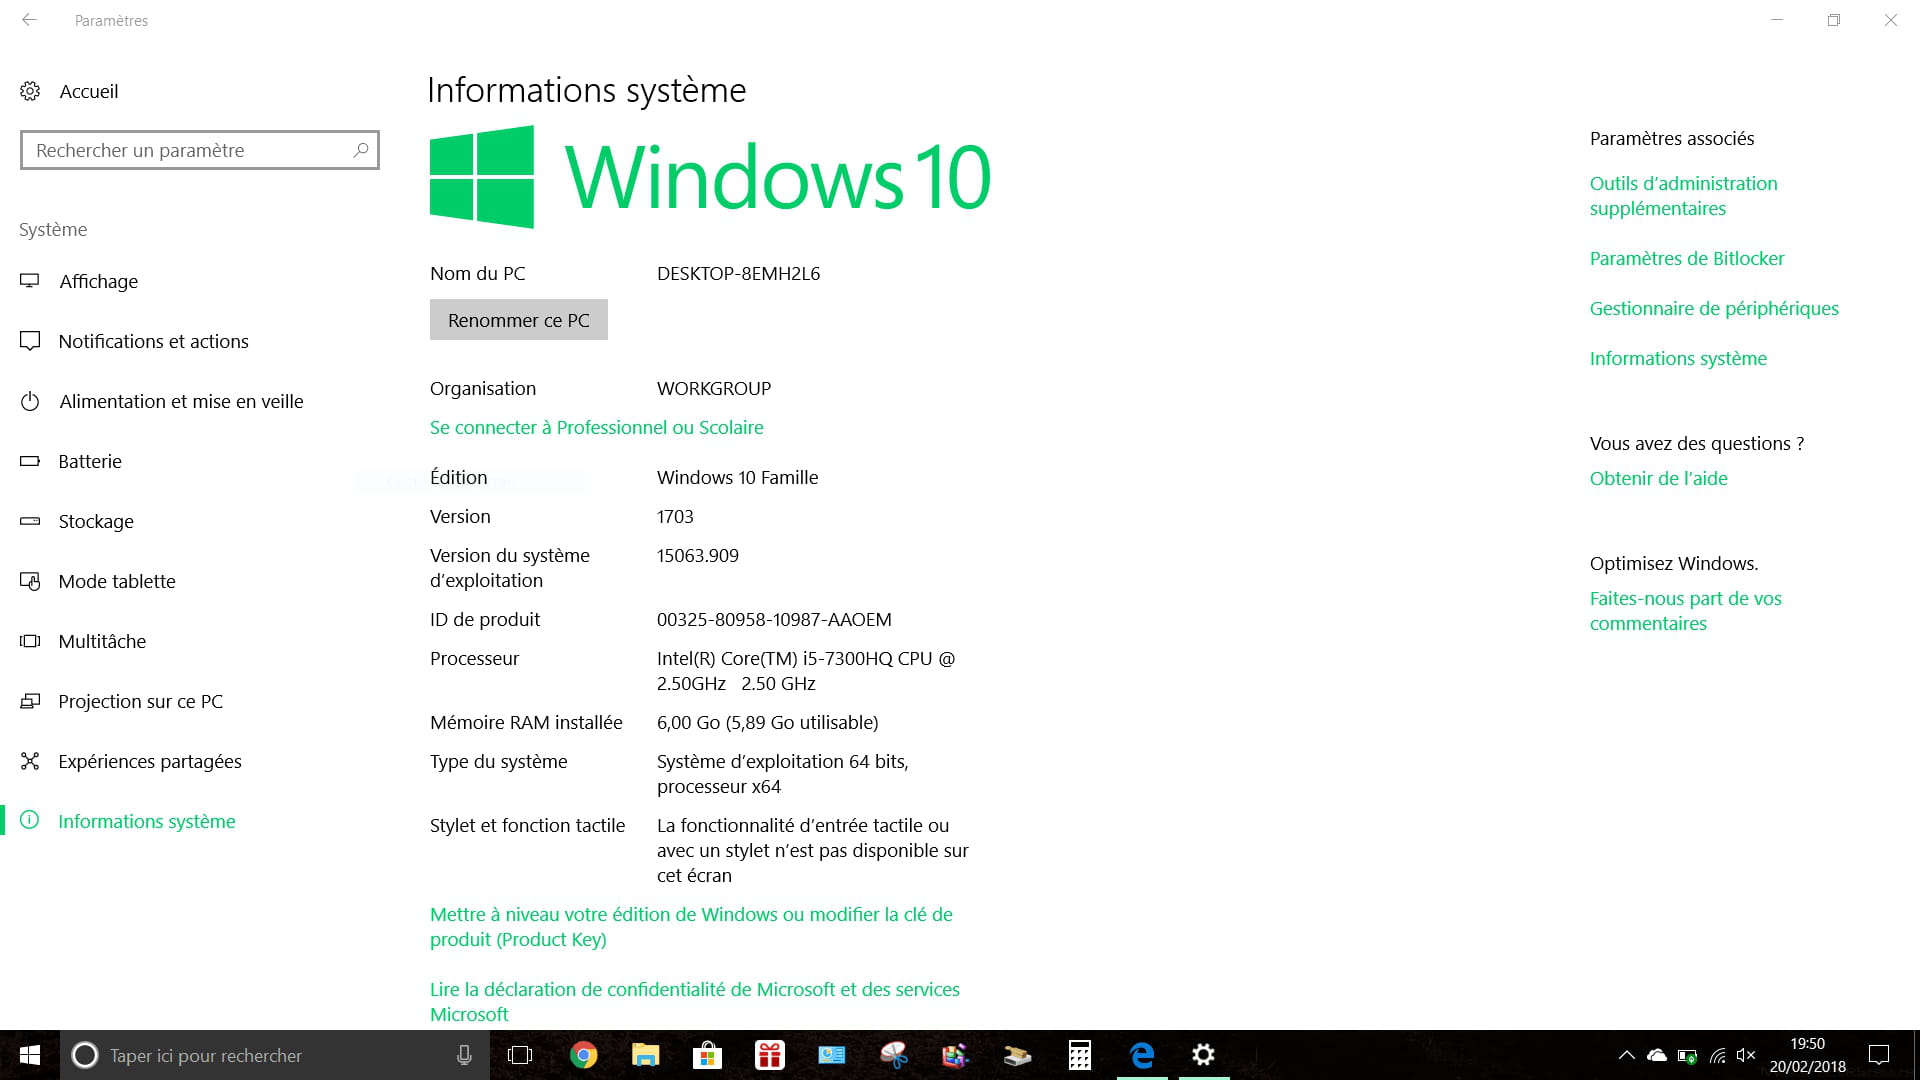Click the muted volume tray icon
Image resolution: width=1920 pixels, height=1080 pixels.
(1746, 1055)
